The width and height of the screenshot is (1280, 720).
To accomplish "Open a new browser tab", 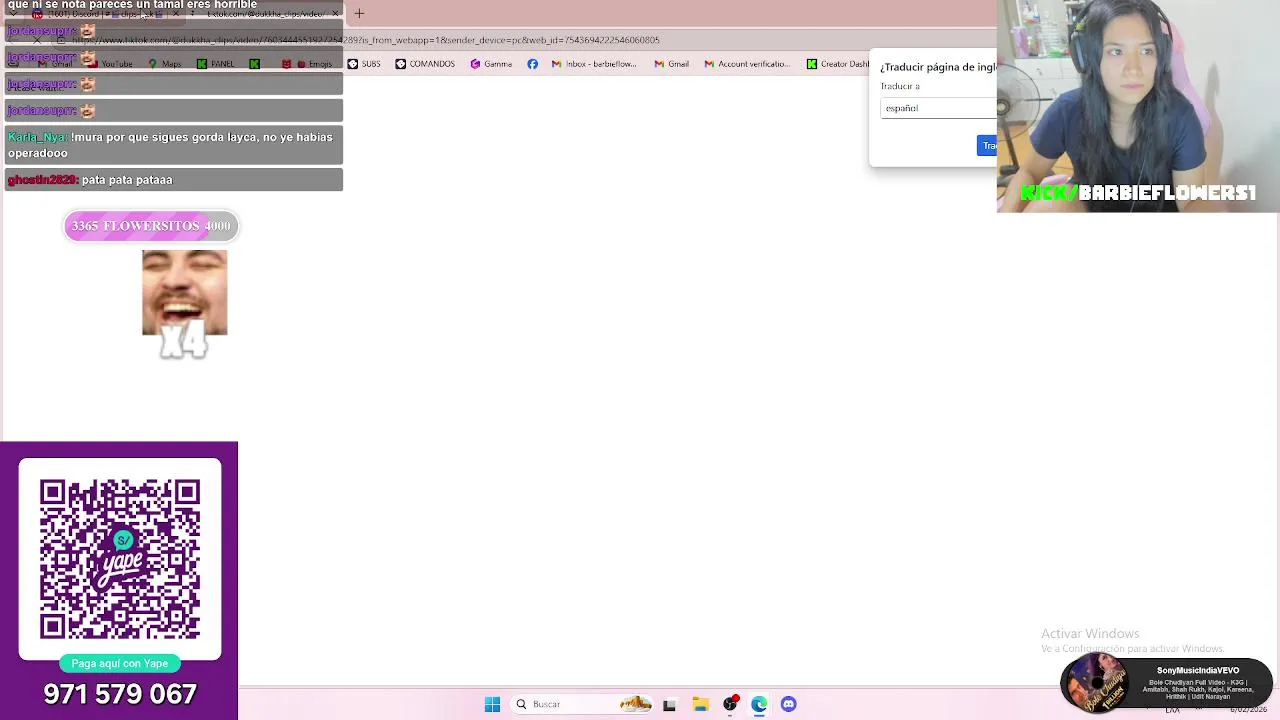I will click(359, 13).
